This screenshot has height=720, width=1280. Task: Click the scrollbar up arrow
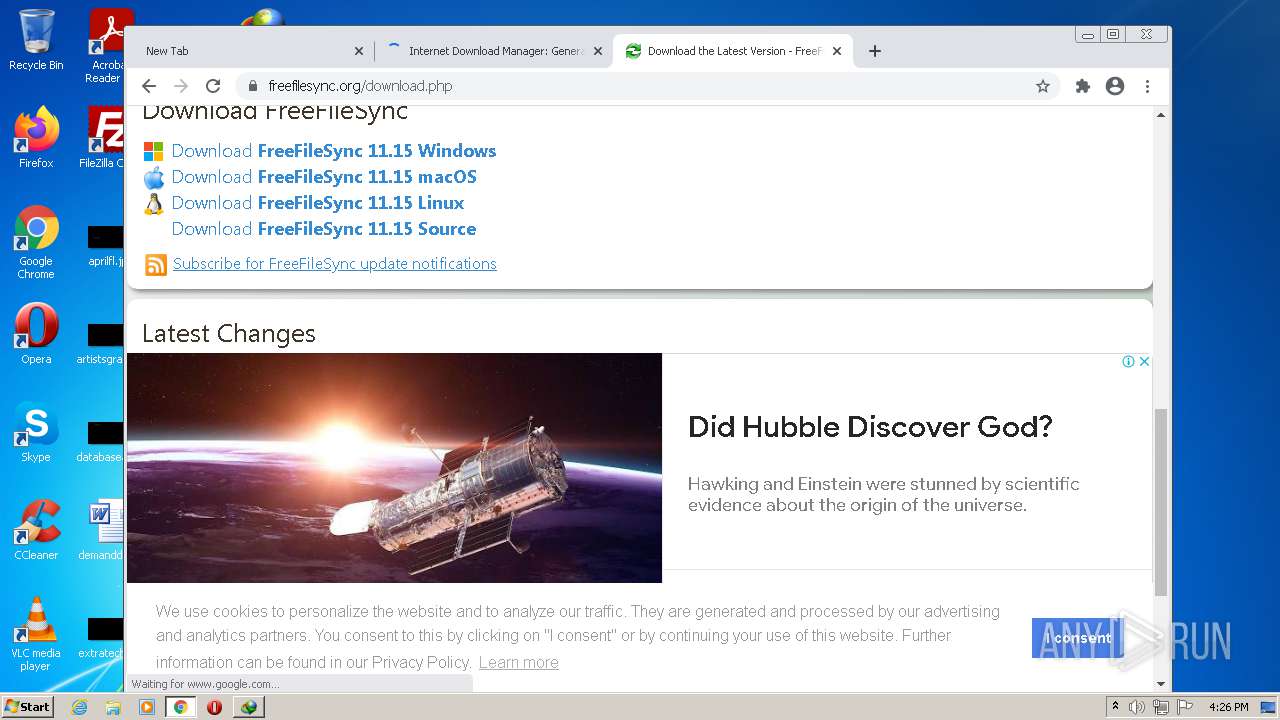coord(1161,115)
